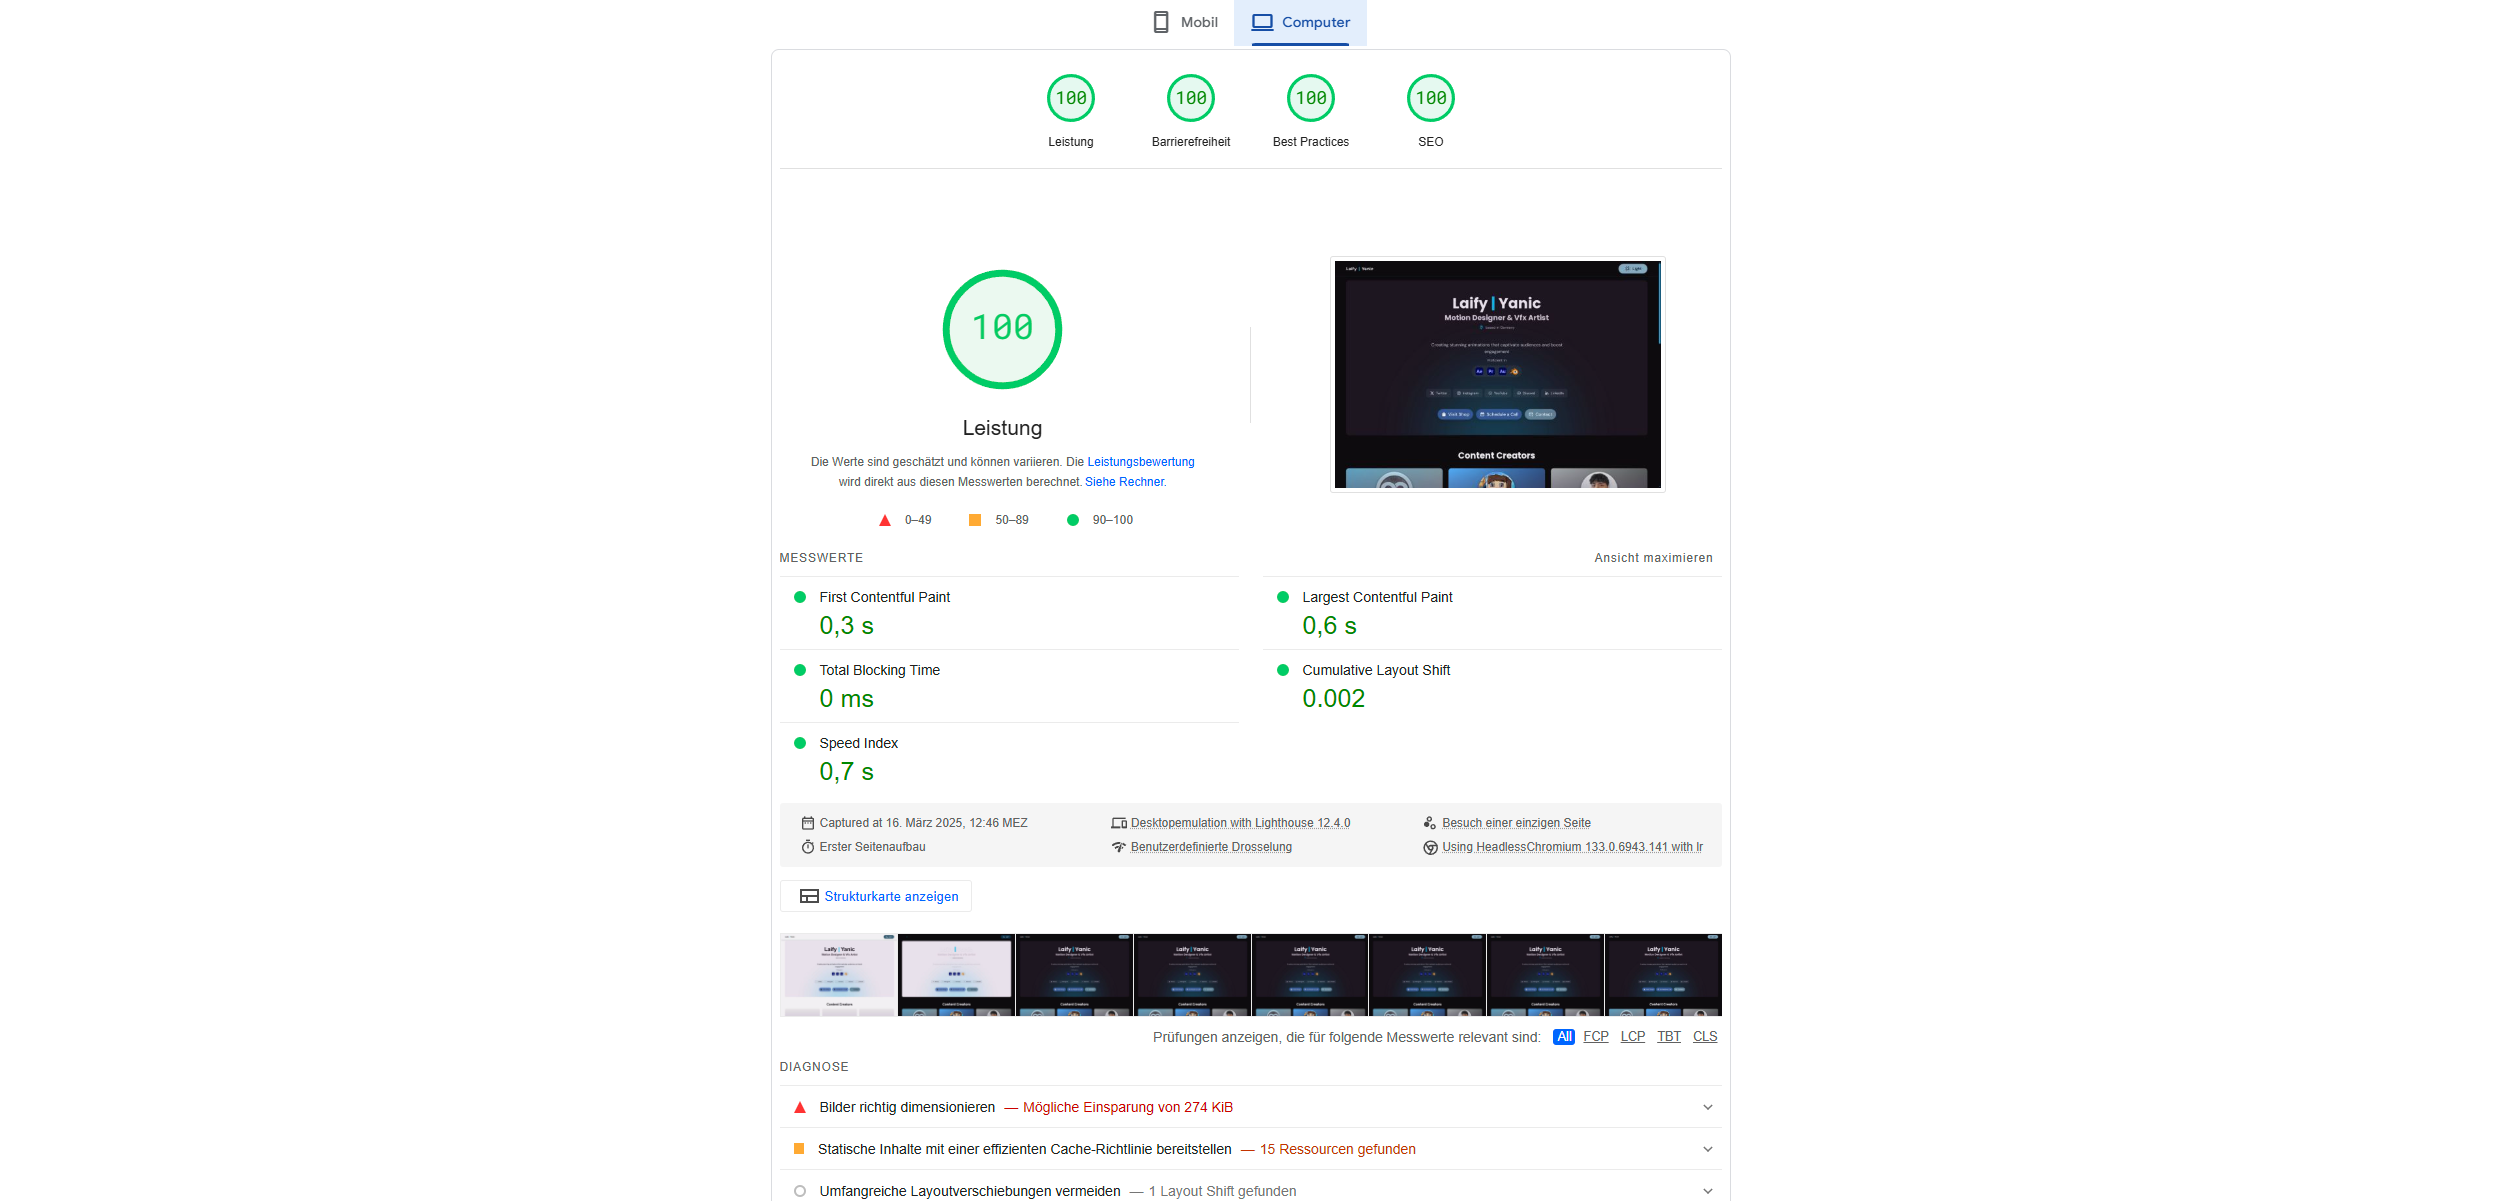
Task: Click grey circle icon of Layoutverschiebungen audit
Action: point(800,1191)
